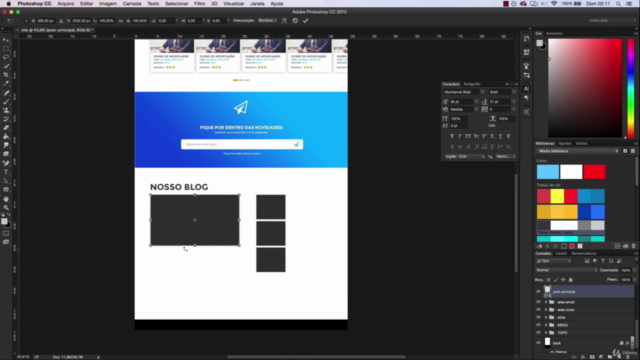This screenshot has width=640, height=360.
Task: Select the Horizontal Type tool
Action: [x=6, y=172]
